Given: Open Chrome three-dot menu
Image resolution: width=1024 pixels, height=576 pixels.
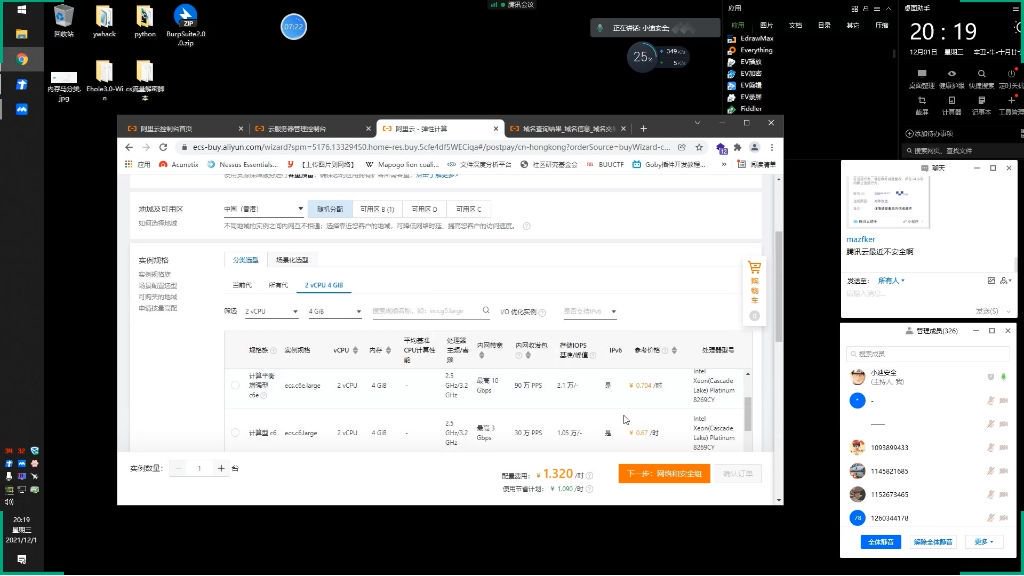Looking at the screenshot, I should point(771,148).
